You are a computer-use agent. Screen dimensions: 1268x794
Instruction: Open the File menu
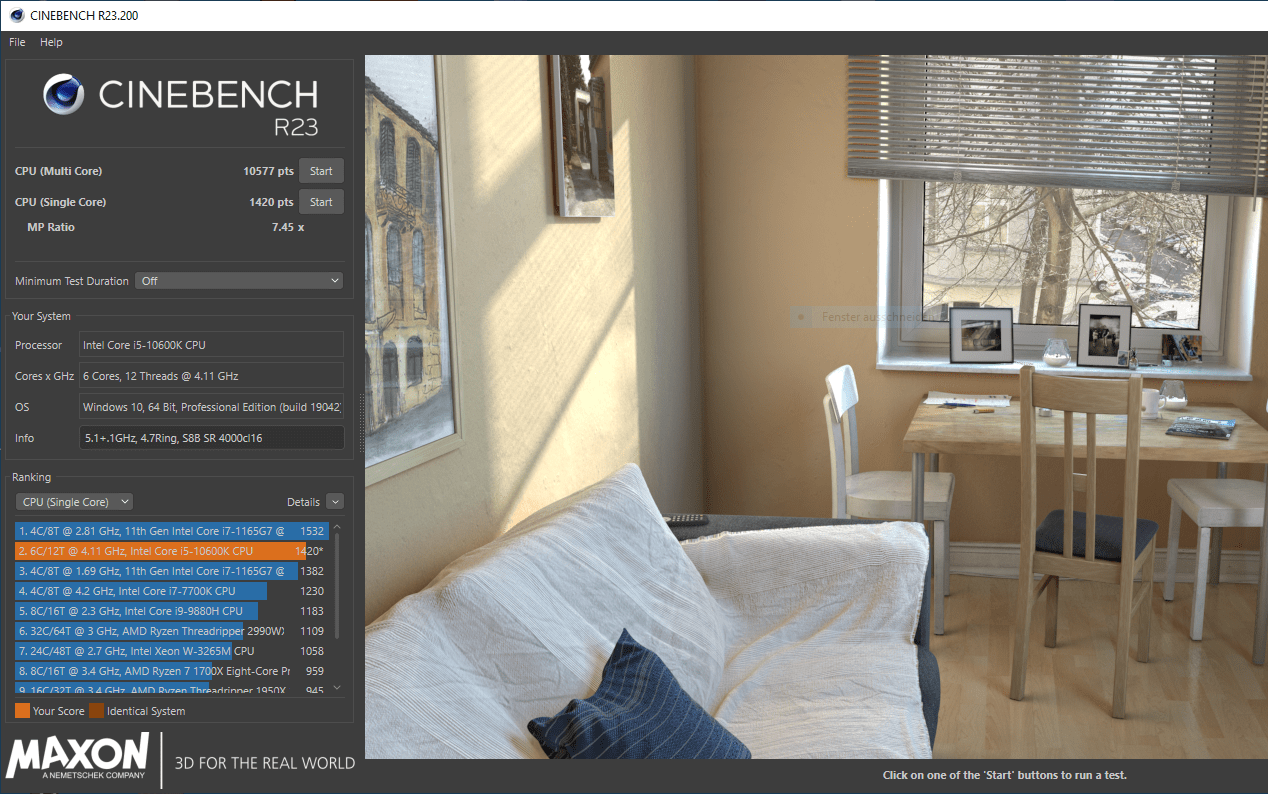17,42
